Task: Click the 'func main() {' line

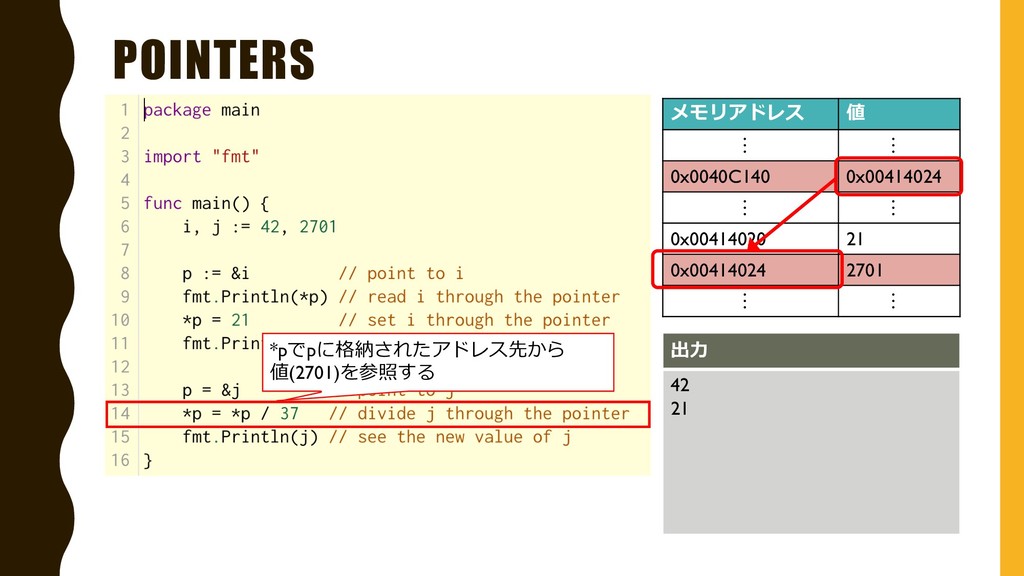Action: (206, 203)
